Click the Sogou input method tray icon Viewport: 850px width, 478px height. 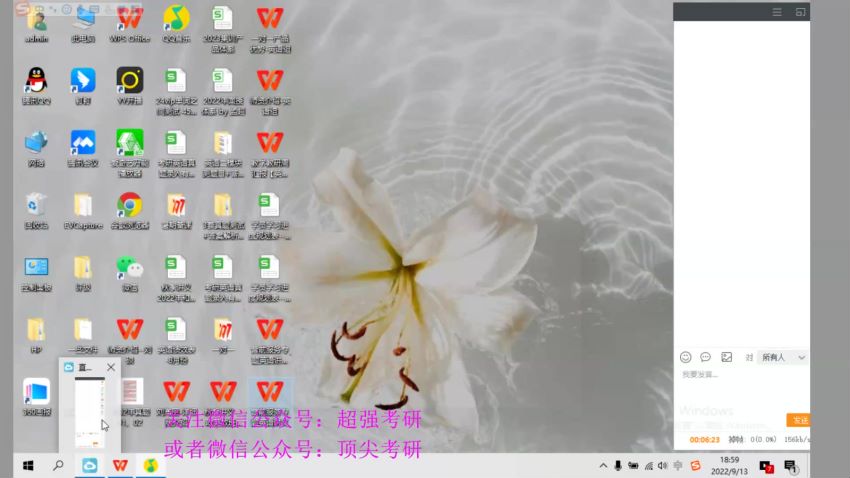(696, 466)
